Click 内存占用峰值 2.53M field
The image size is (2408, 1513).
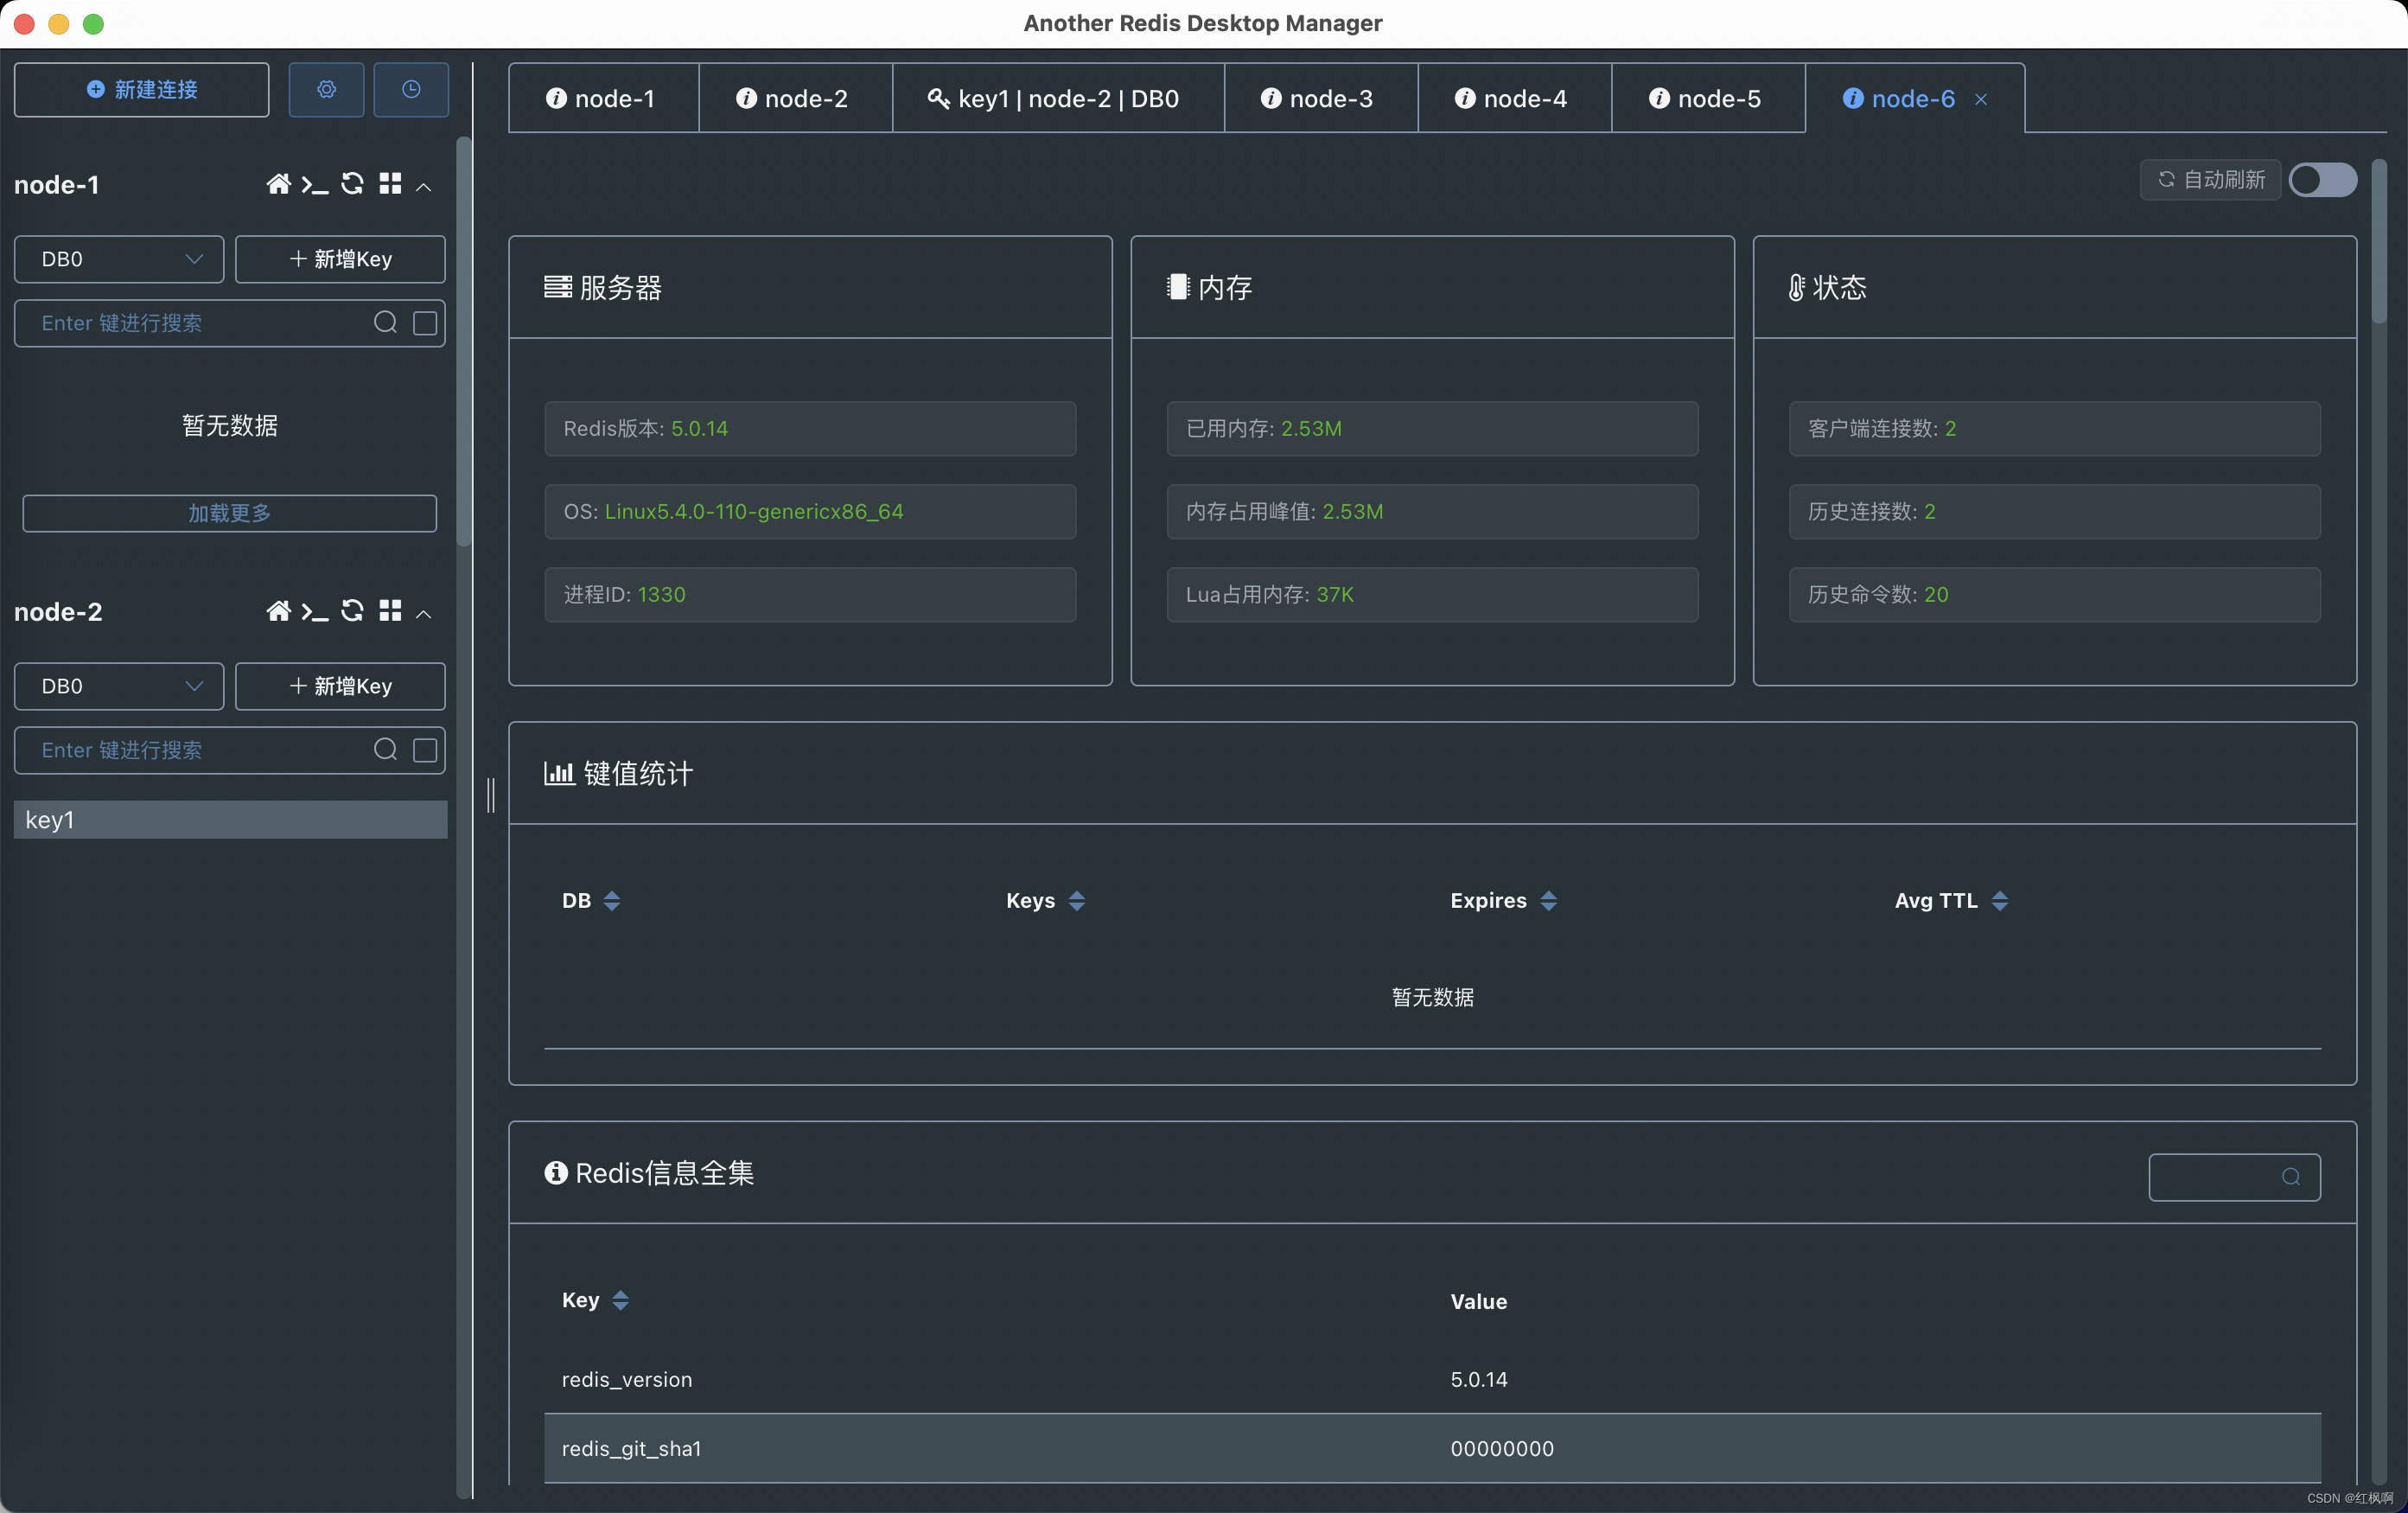point(1432,512)
